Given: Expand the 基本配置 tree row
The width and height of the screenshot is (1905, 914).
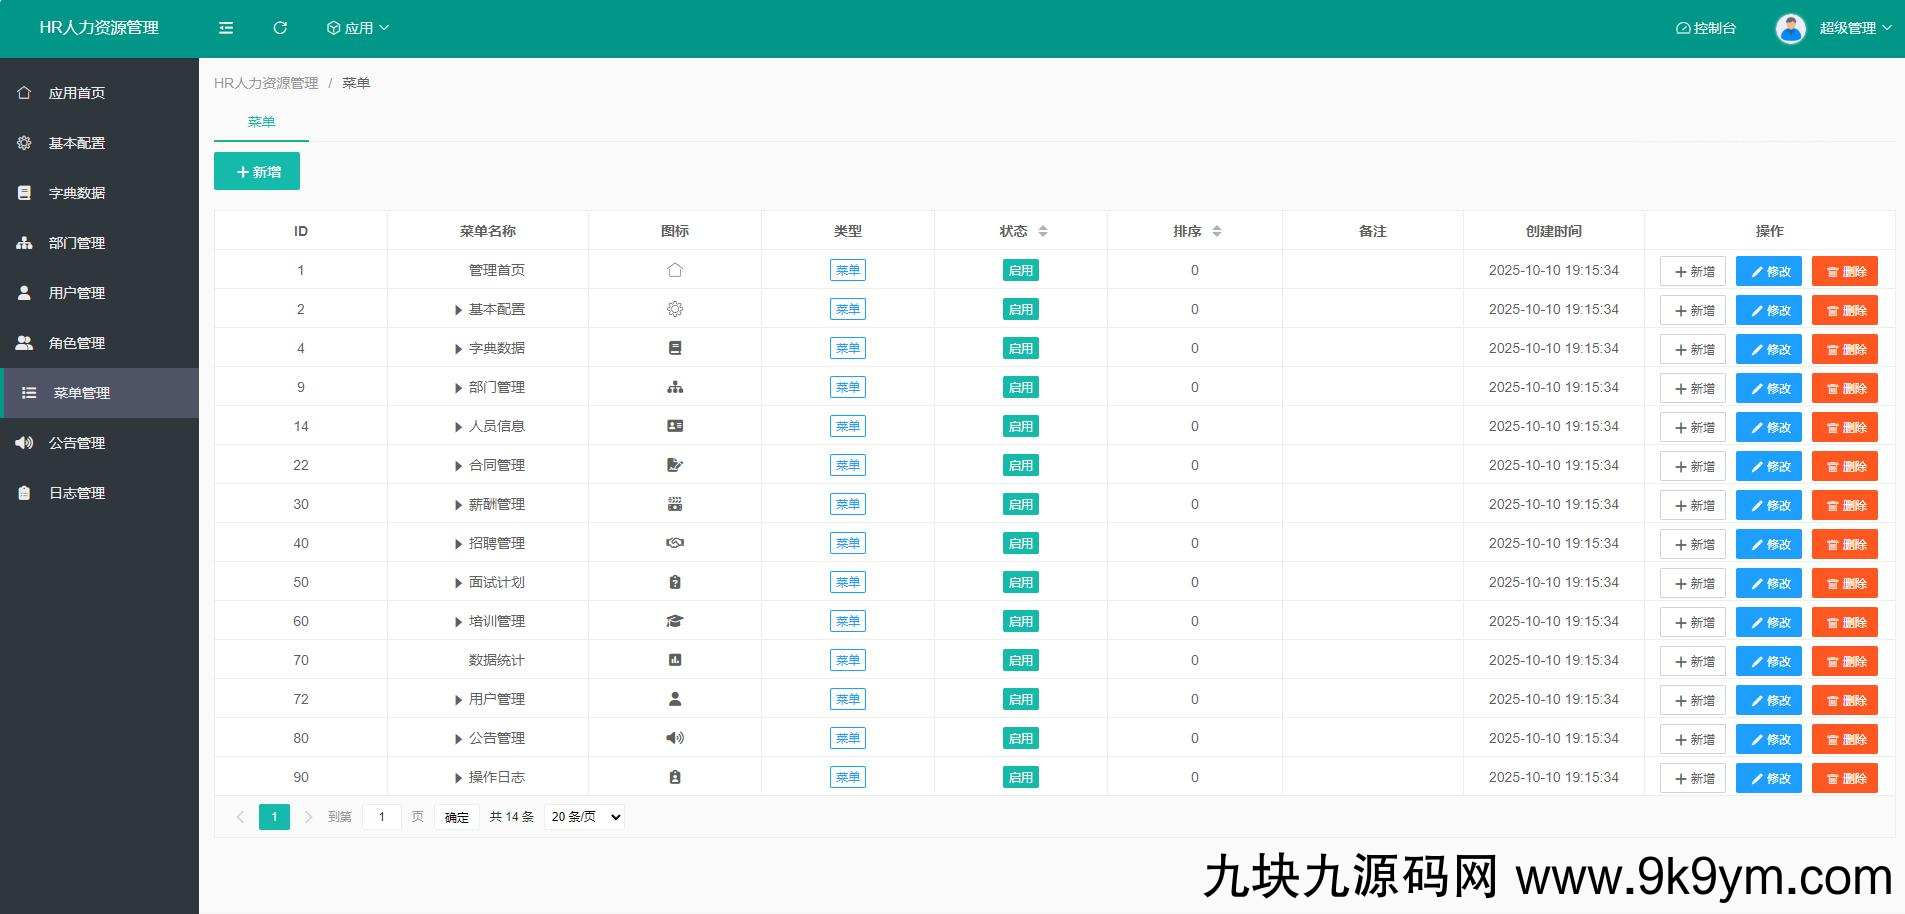Looking at the screenshot, I should click(x=458, y=310).
